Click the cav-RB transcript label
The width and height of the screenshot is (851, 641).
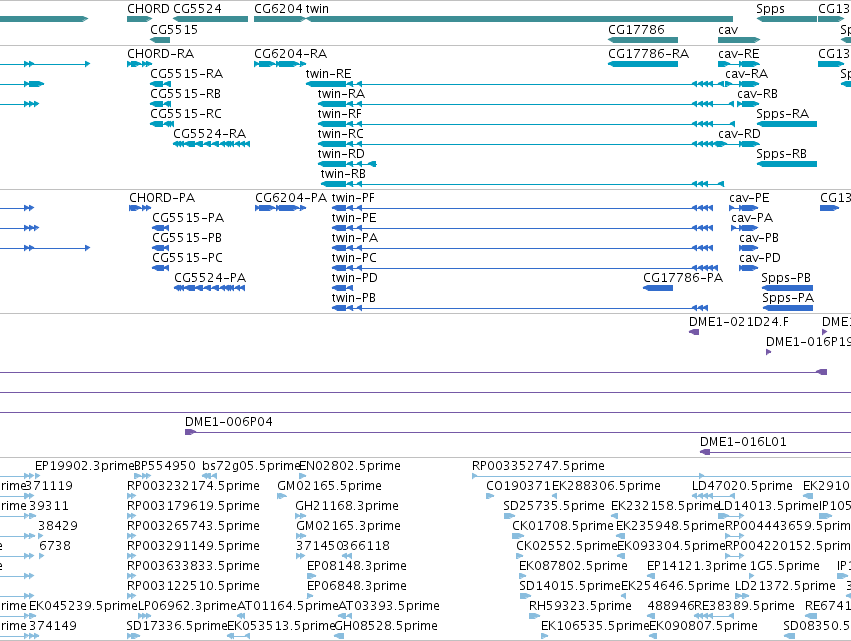tap(757, 94)
